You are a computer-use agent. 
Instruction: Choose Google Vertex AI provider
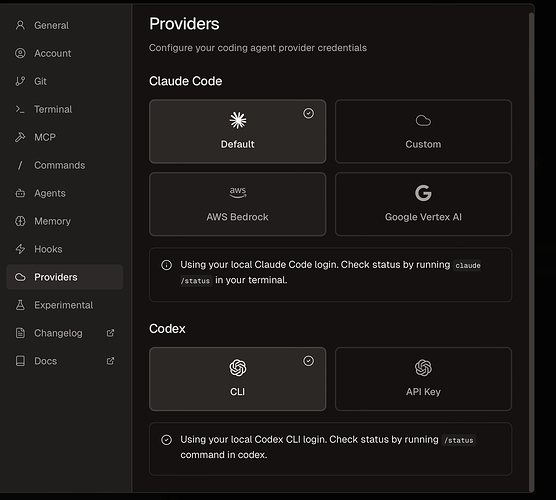(x=423, y=204)
